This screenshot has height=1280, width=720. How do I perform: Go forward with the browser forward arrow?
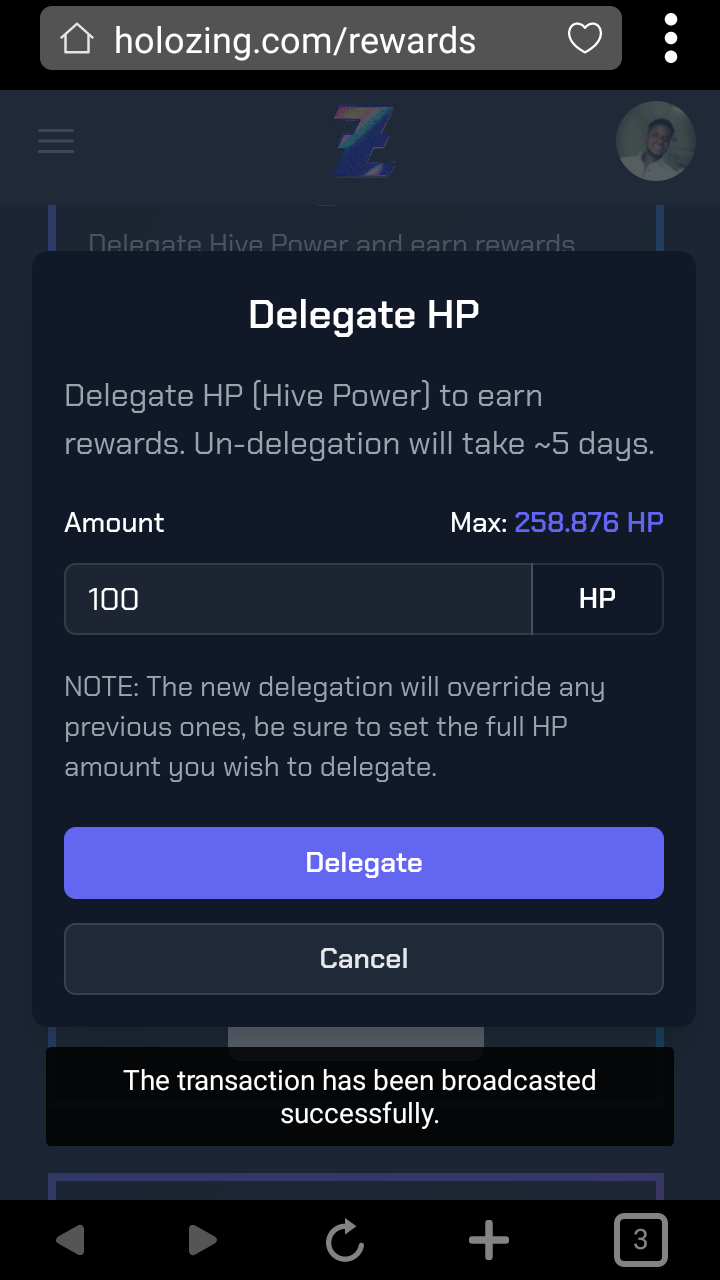[202, 1241]
